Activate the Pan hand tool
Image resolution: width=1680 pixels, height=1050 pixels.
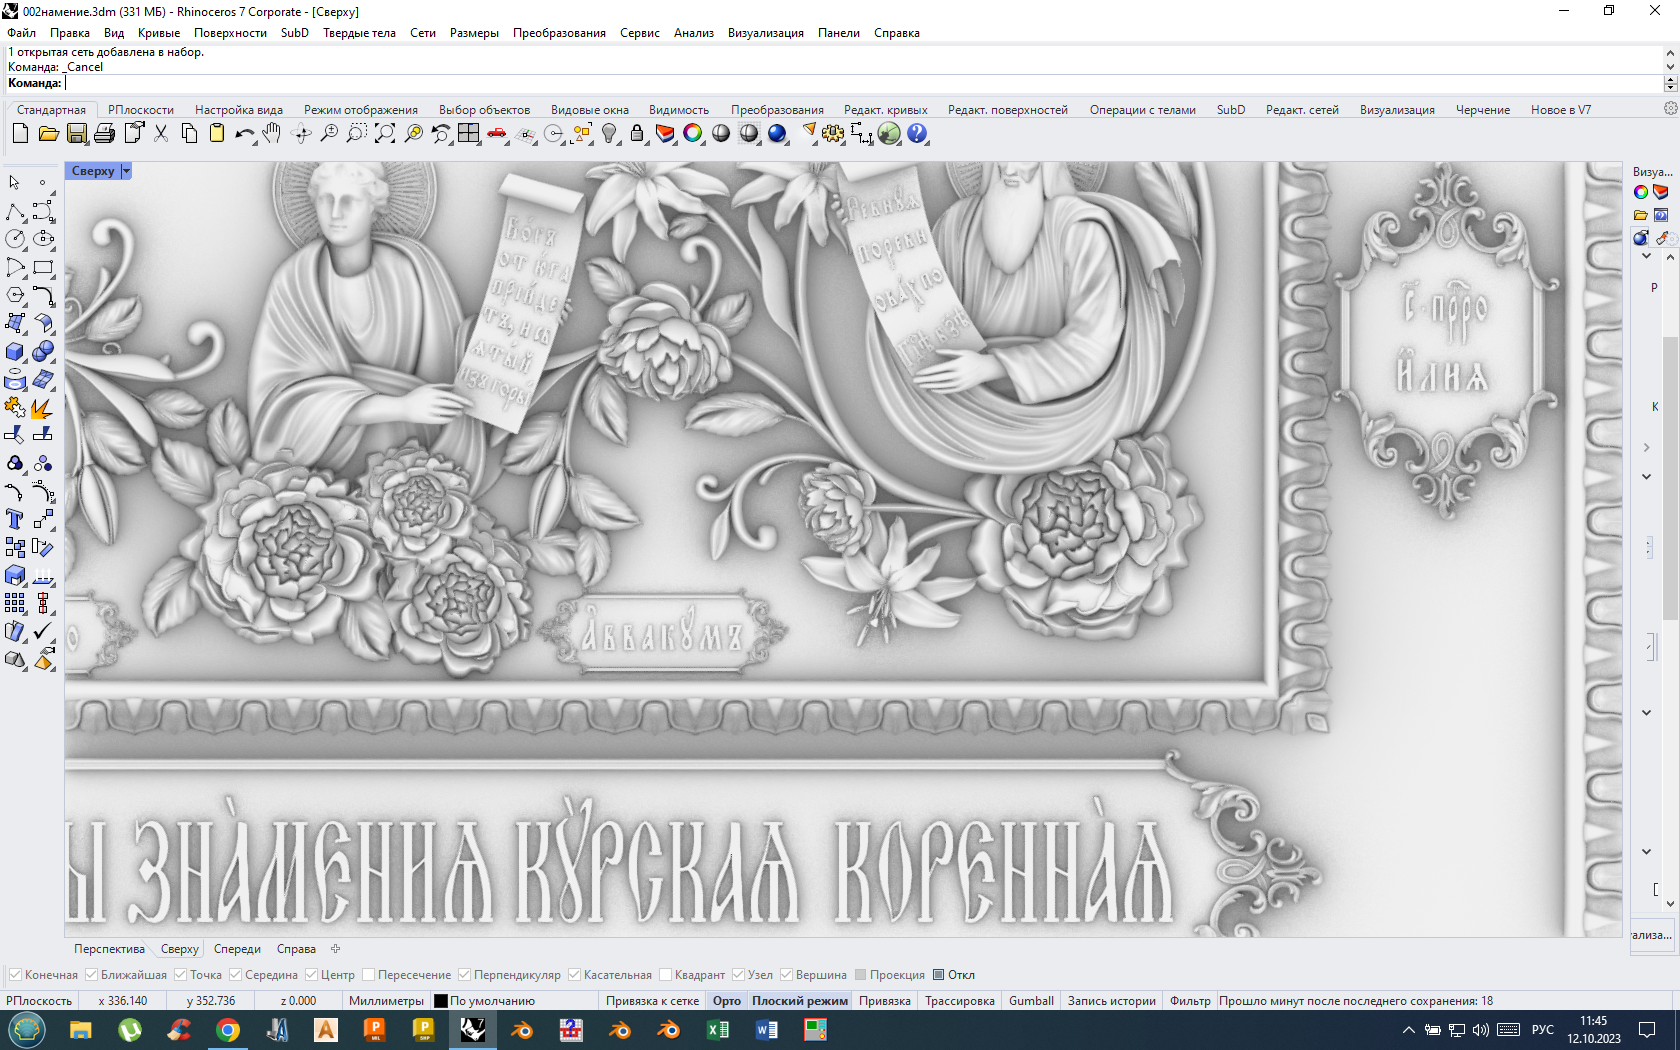tap(272, 133)
